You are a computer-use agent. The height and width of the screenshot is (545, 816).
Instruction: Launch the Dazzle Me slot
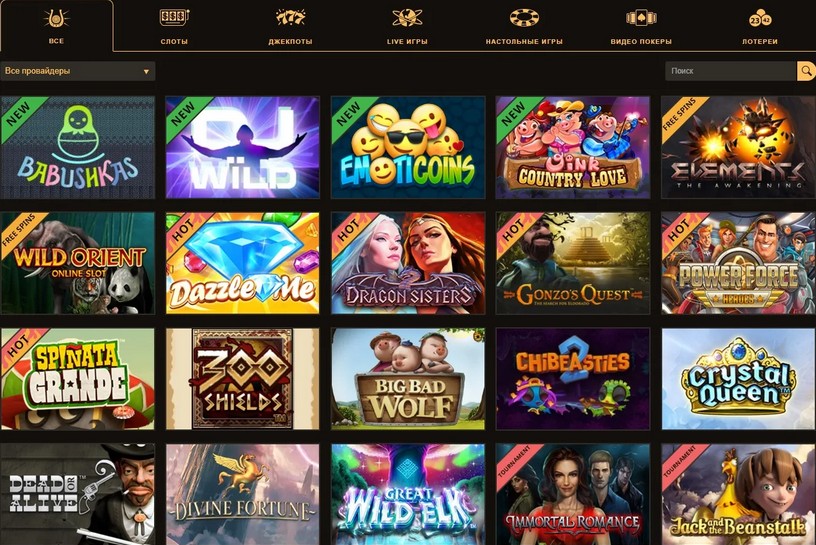(x=243, y=263)
